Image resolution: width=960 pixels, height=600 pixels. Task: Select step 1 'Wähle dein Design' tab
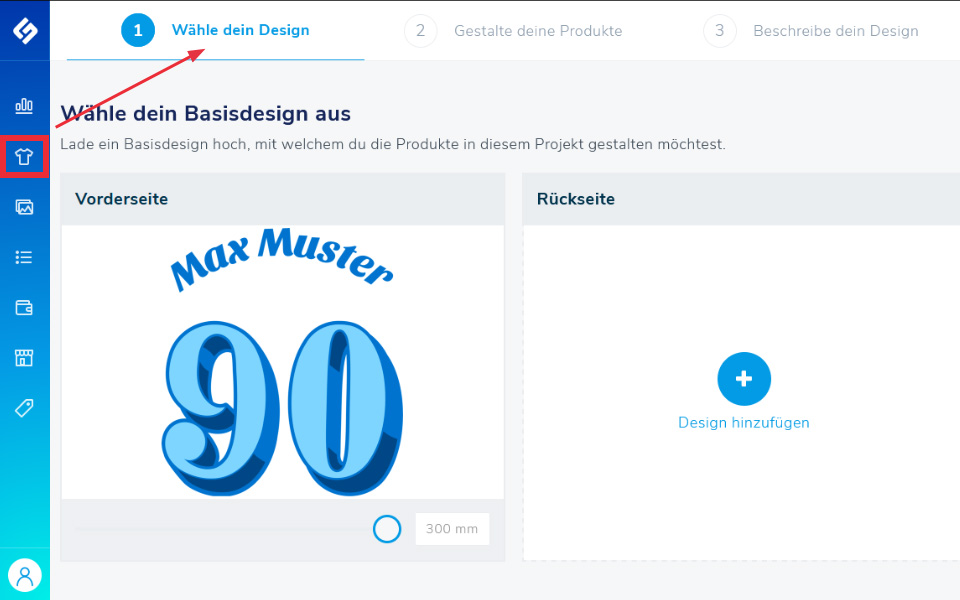(216, 31)
